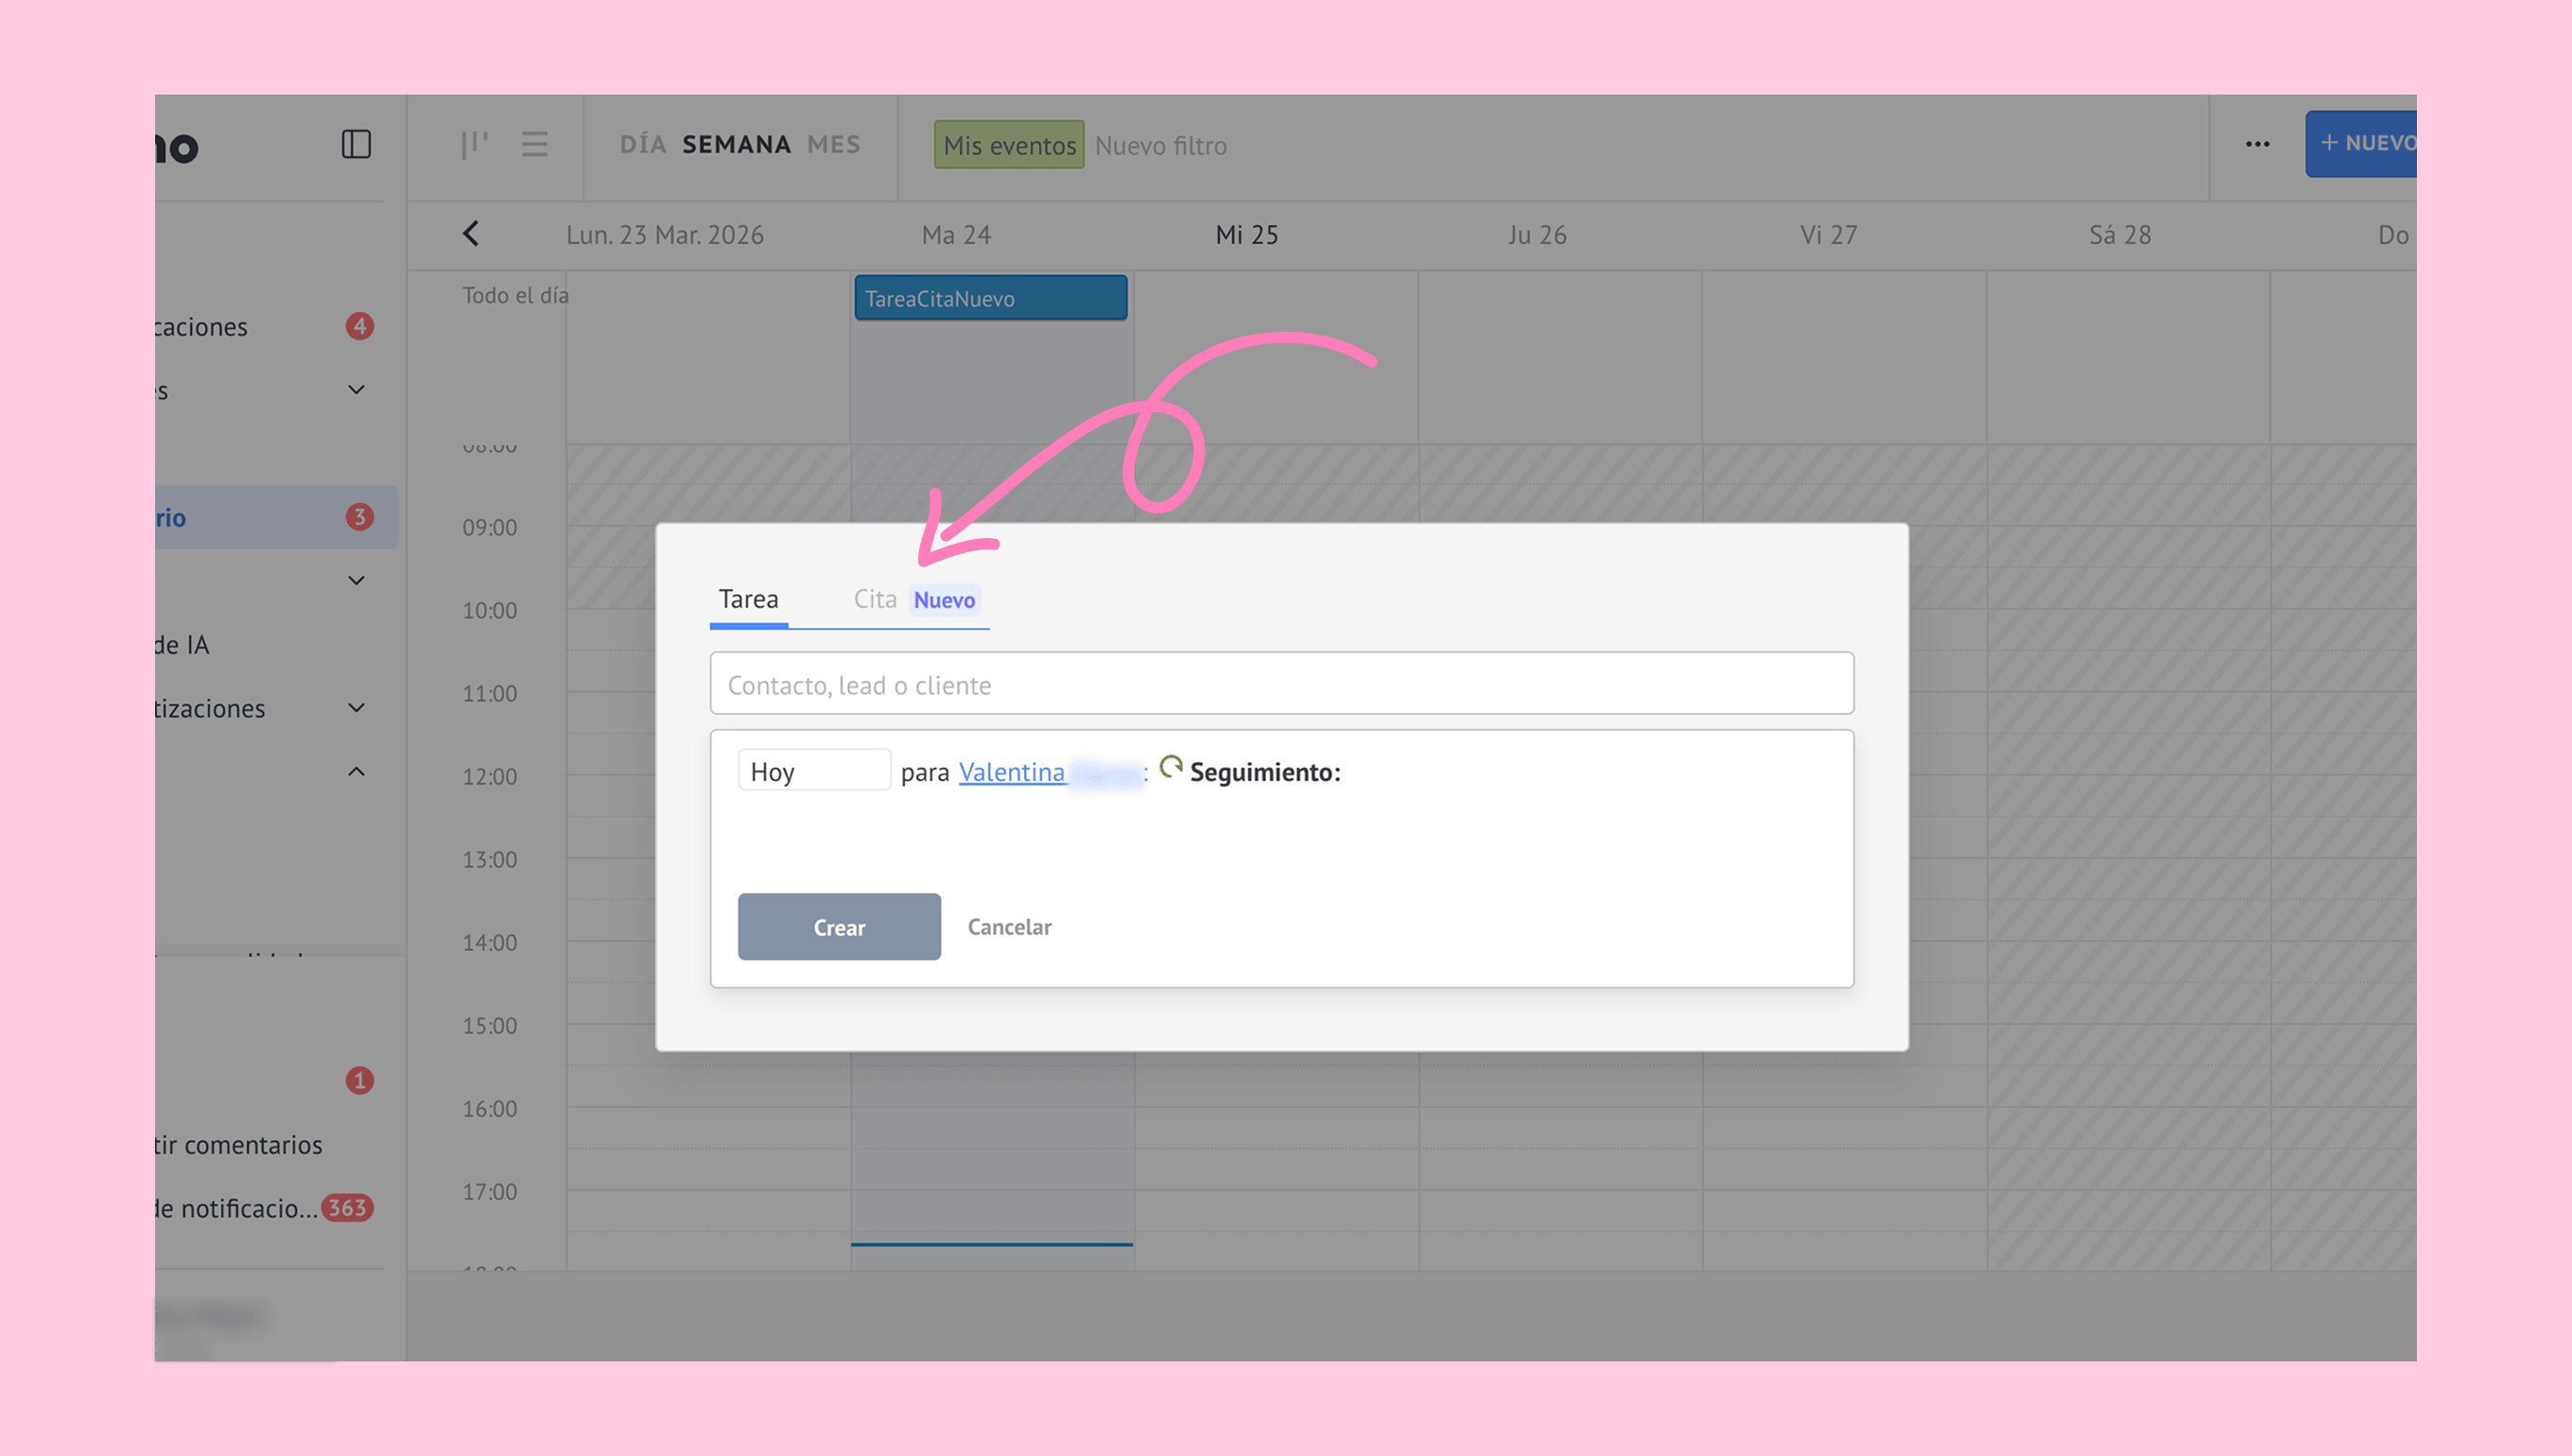This screenshot has height=1456, width=2572.
Task: Switch to vertical column view icon
Action: pos(474,144)
